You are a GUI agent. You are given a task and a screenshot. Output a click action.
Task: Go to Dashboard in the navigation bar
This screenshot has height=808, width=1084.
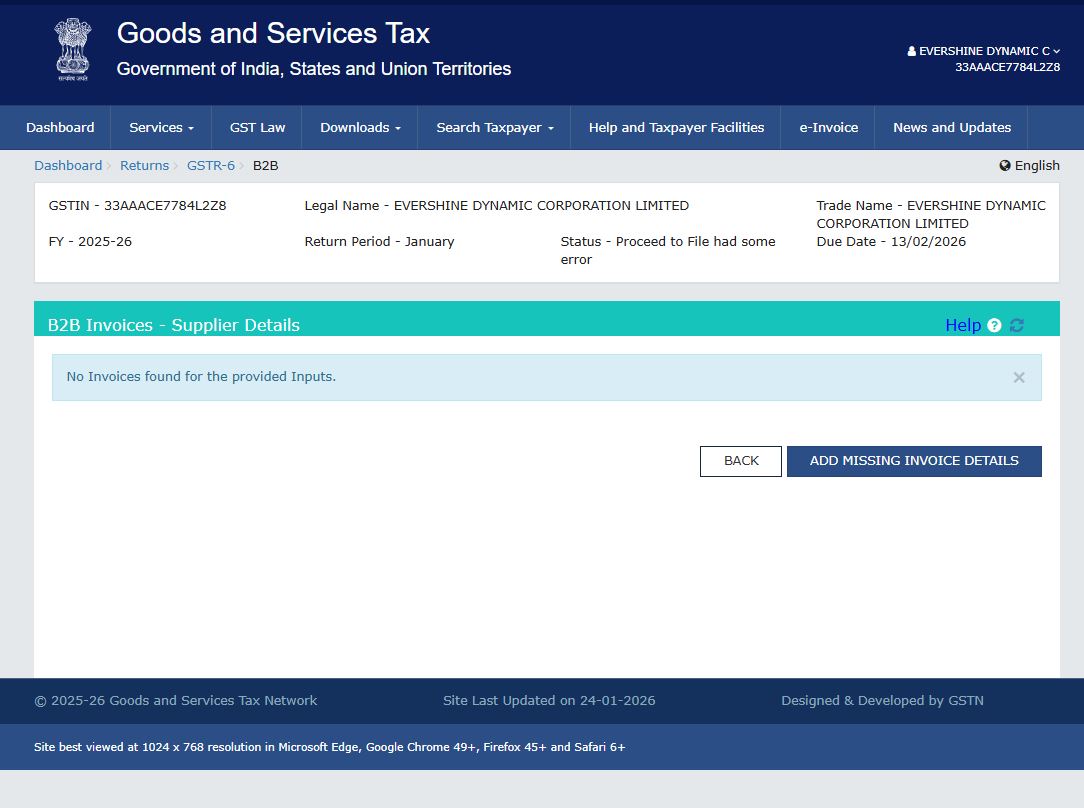60,128
